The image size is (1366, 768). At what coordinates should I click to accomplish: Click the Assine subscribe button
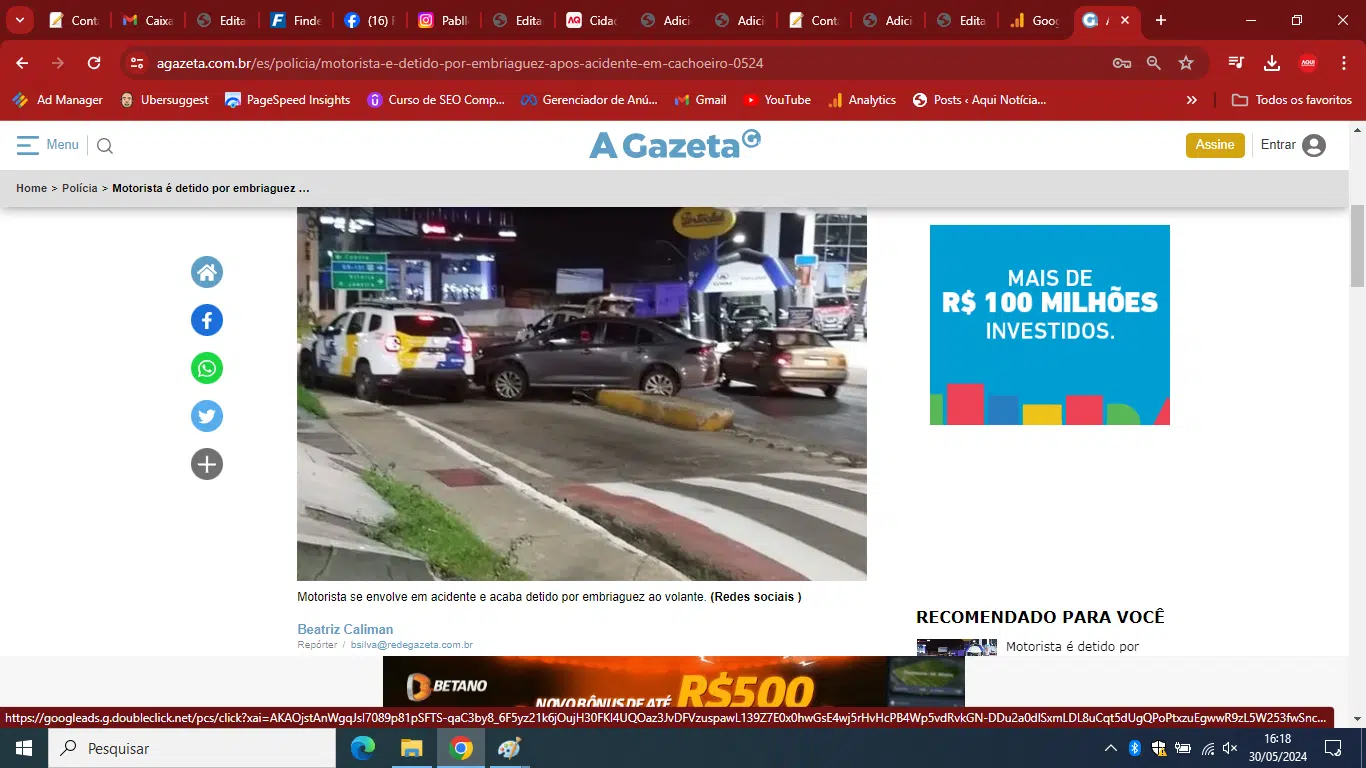click(x=1215, y=145)
